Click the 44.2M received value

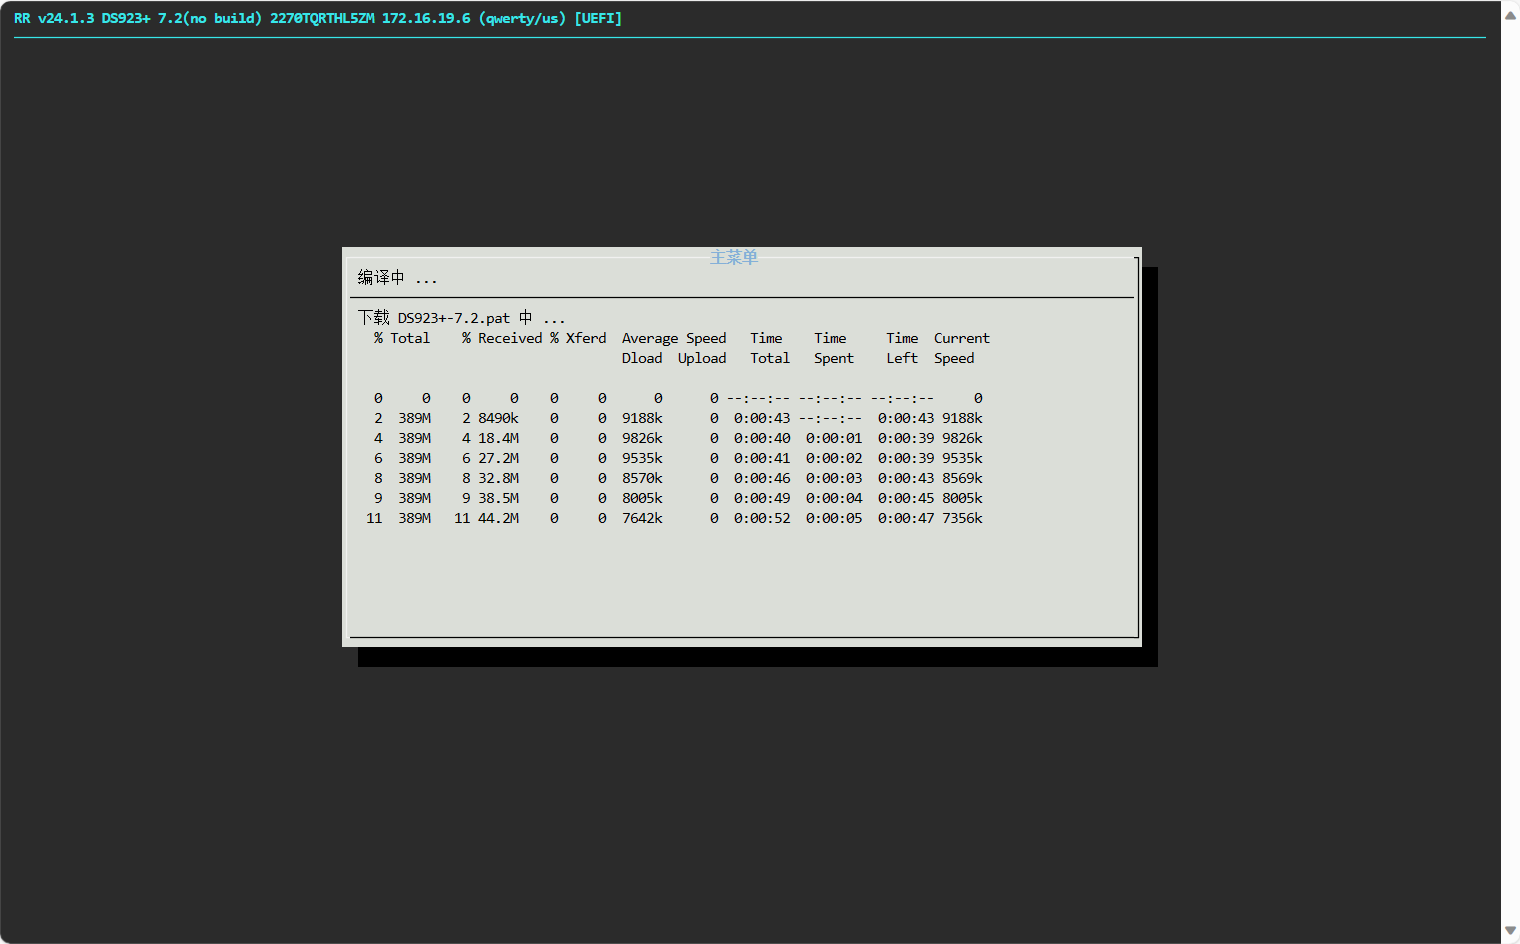point(498,518)
